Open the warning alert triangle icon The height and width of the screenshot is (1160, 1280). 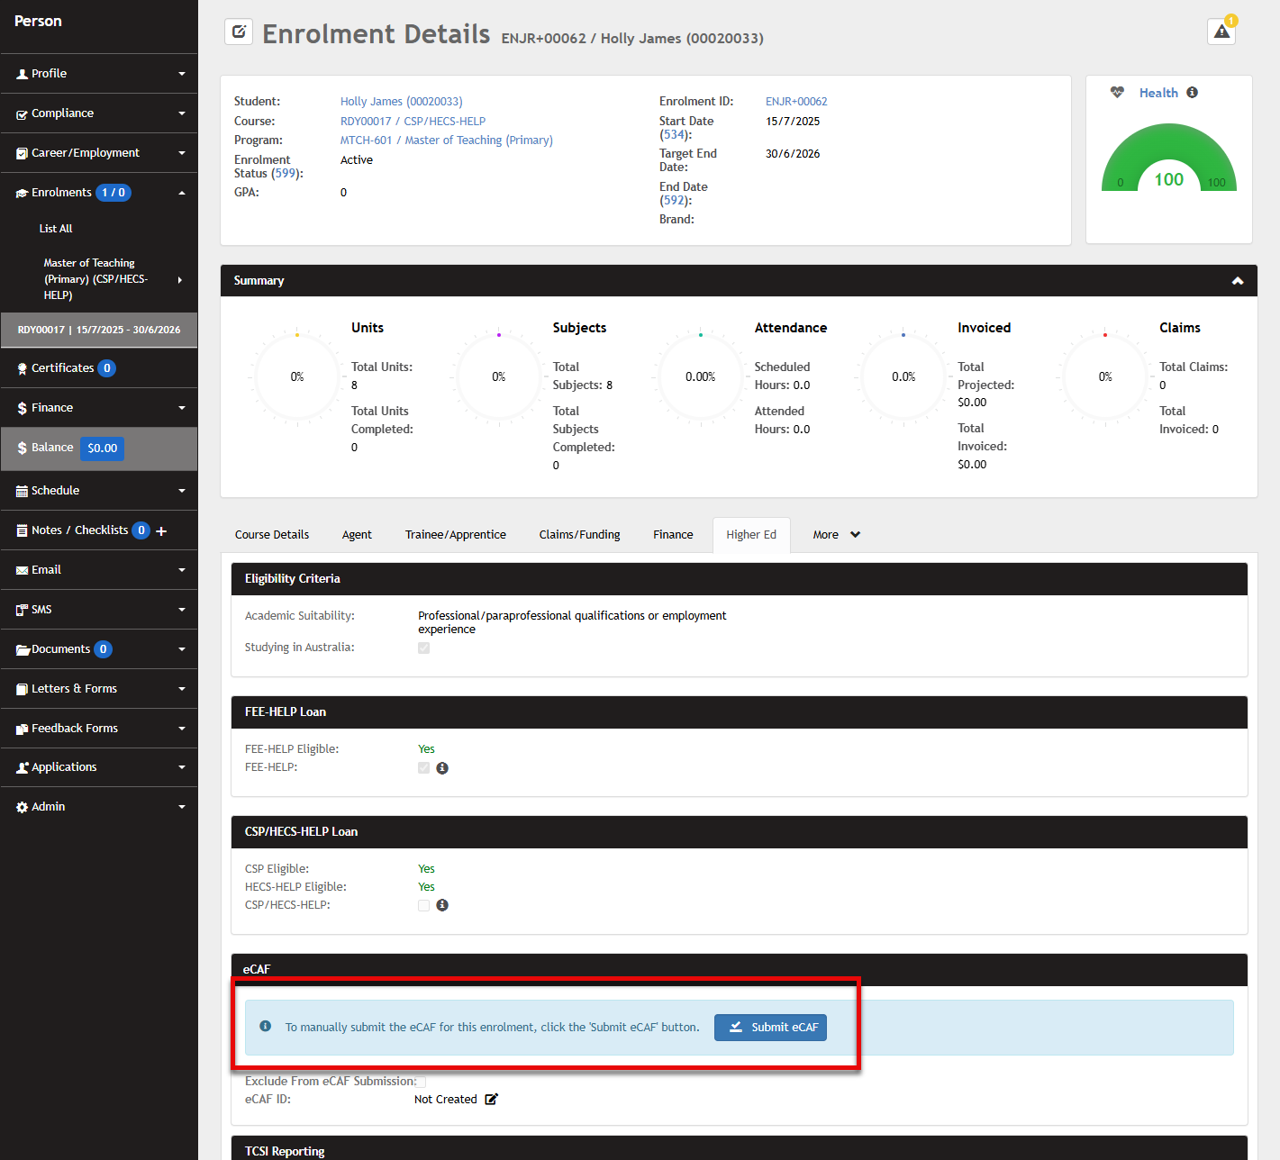1221,32
